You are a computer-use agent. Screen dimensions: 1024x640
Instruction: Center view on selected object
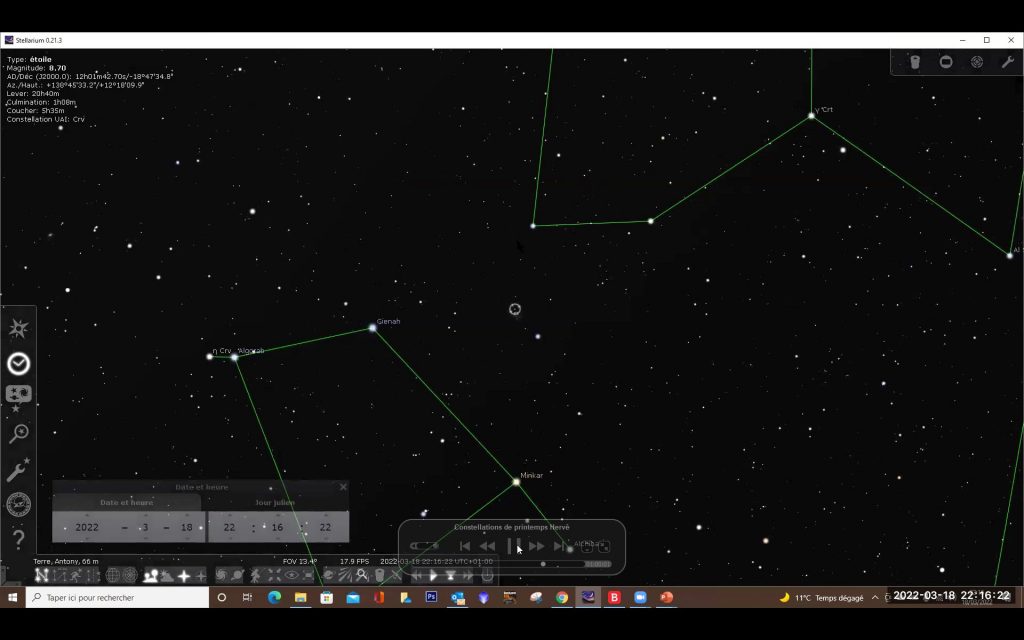pos(274,575)
